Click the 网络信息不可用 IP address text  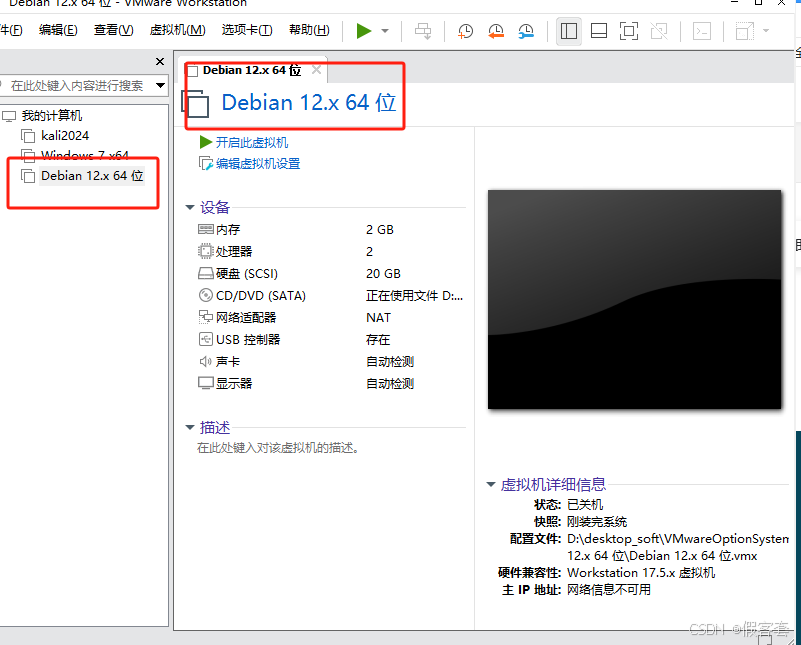(609, 590)
